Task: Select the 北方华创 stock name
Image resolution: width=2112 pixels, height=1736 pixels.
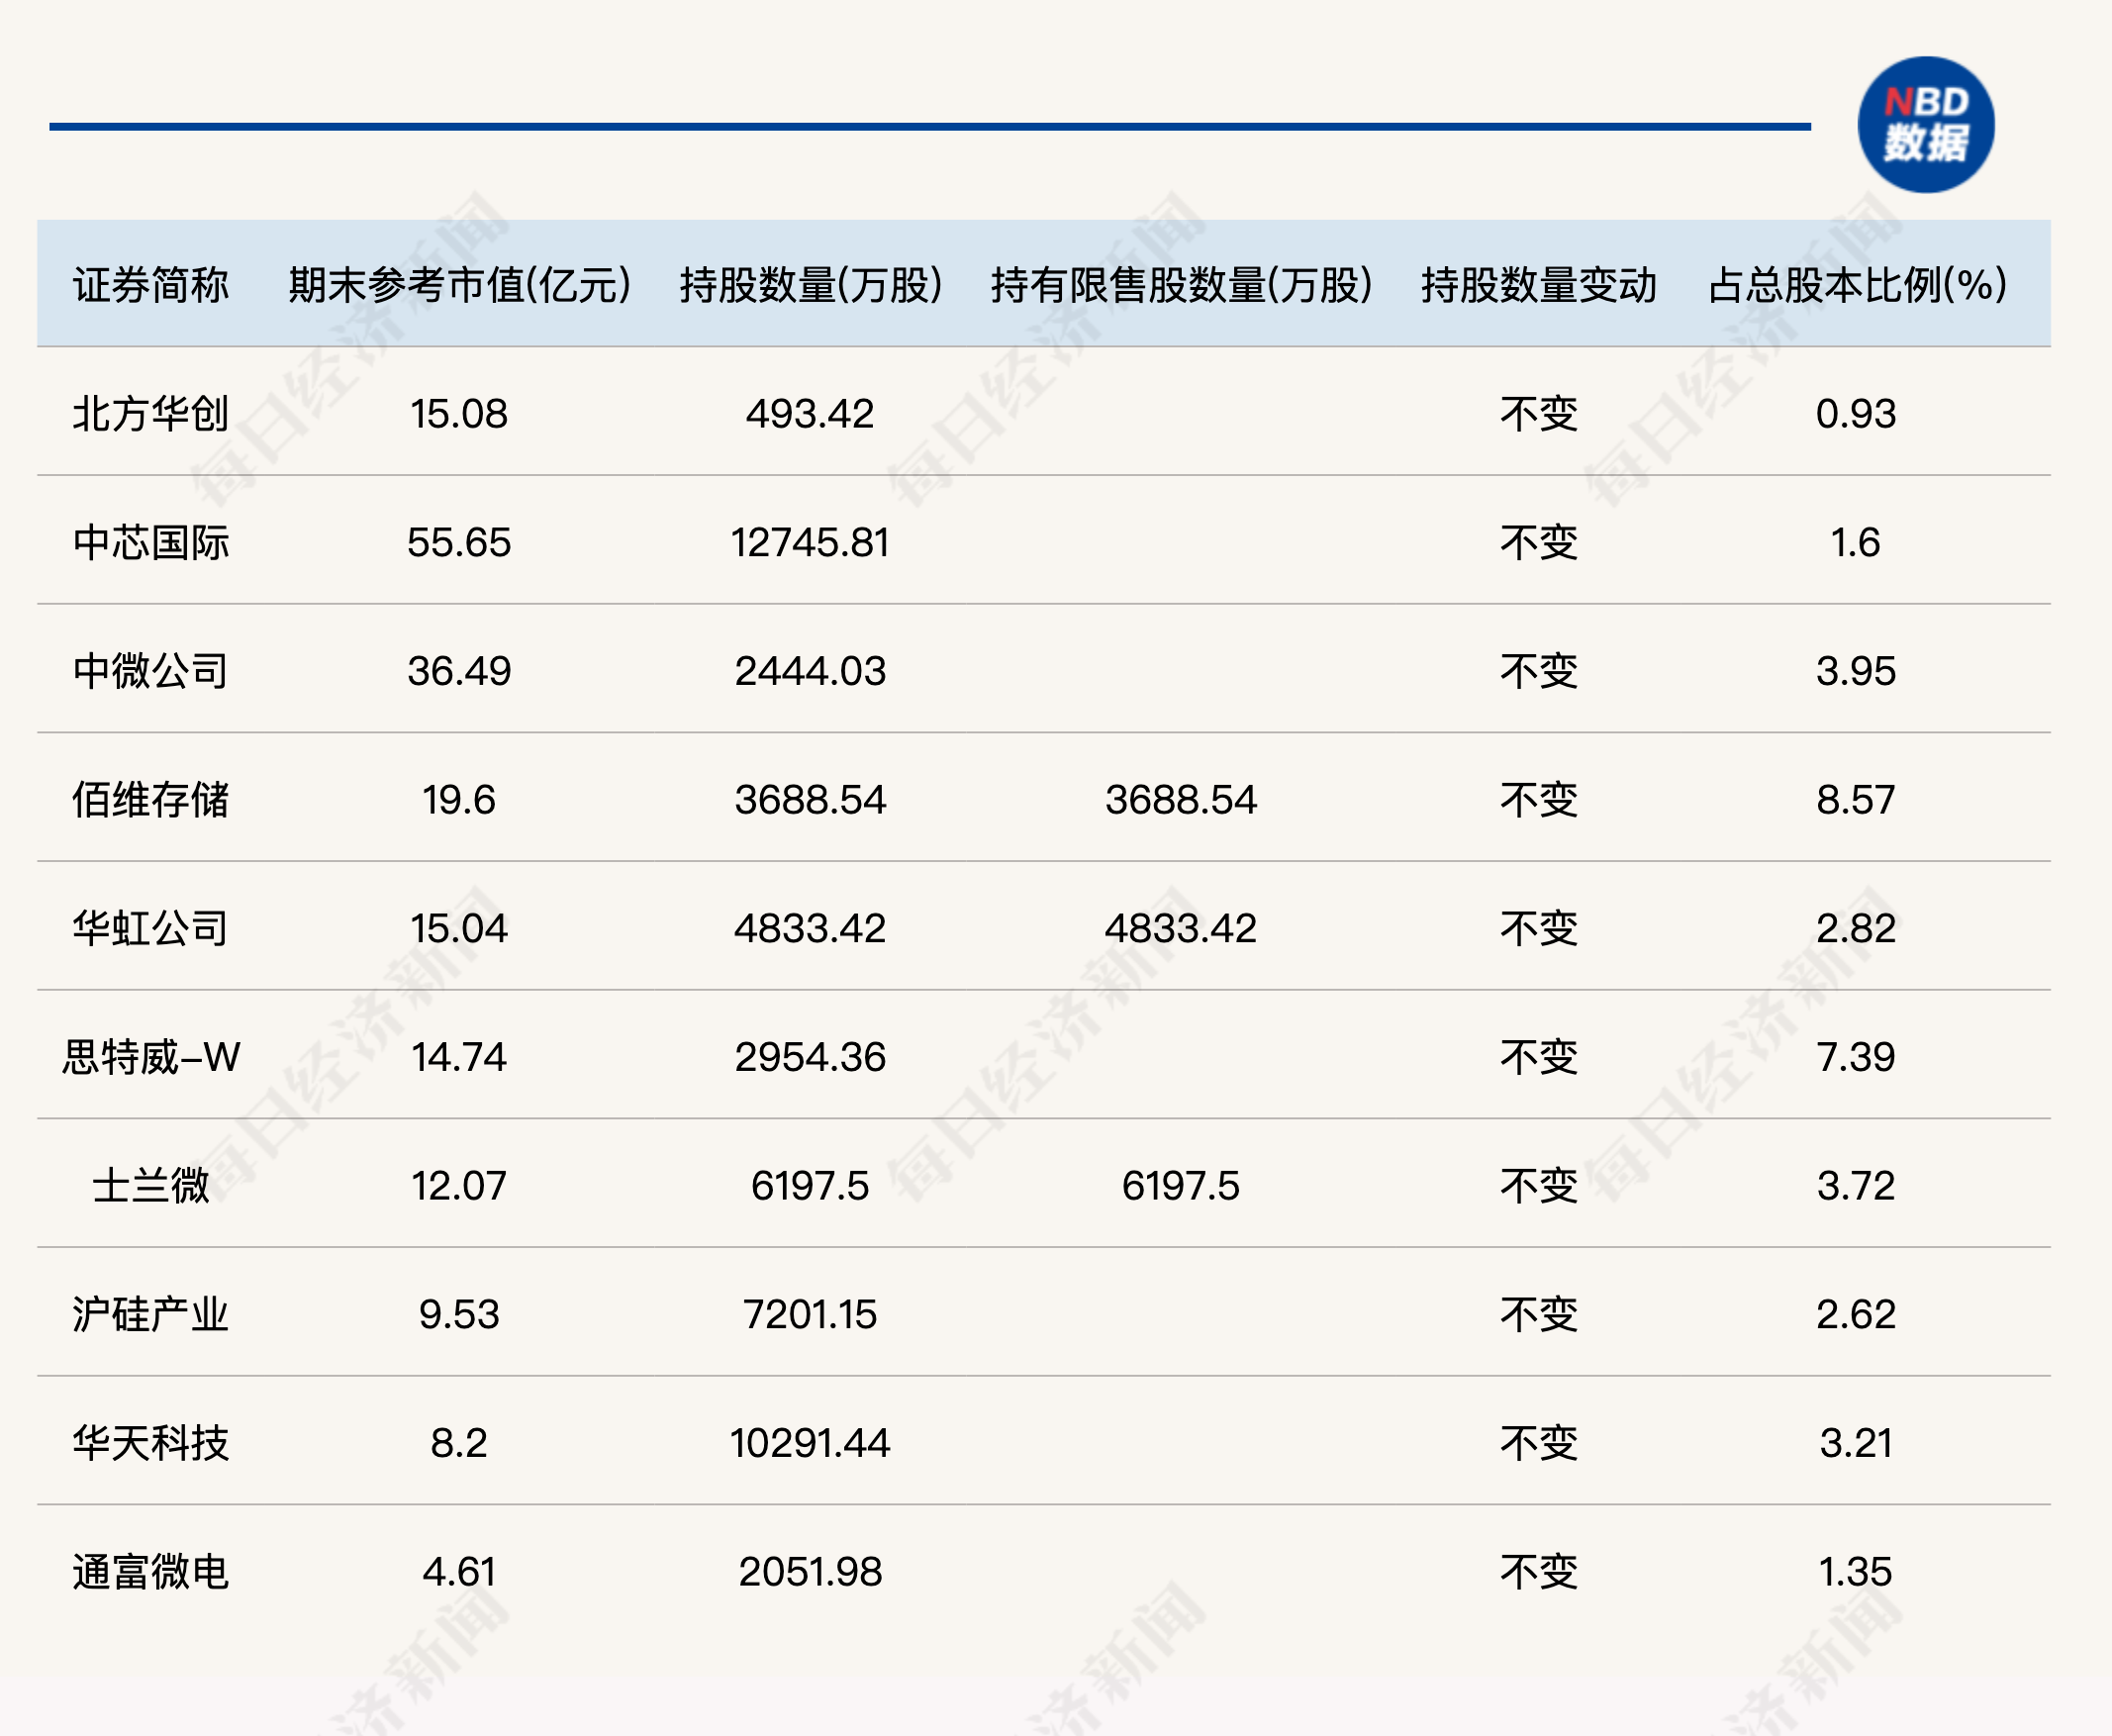Action: click(x=150, y=414)
